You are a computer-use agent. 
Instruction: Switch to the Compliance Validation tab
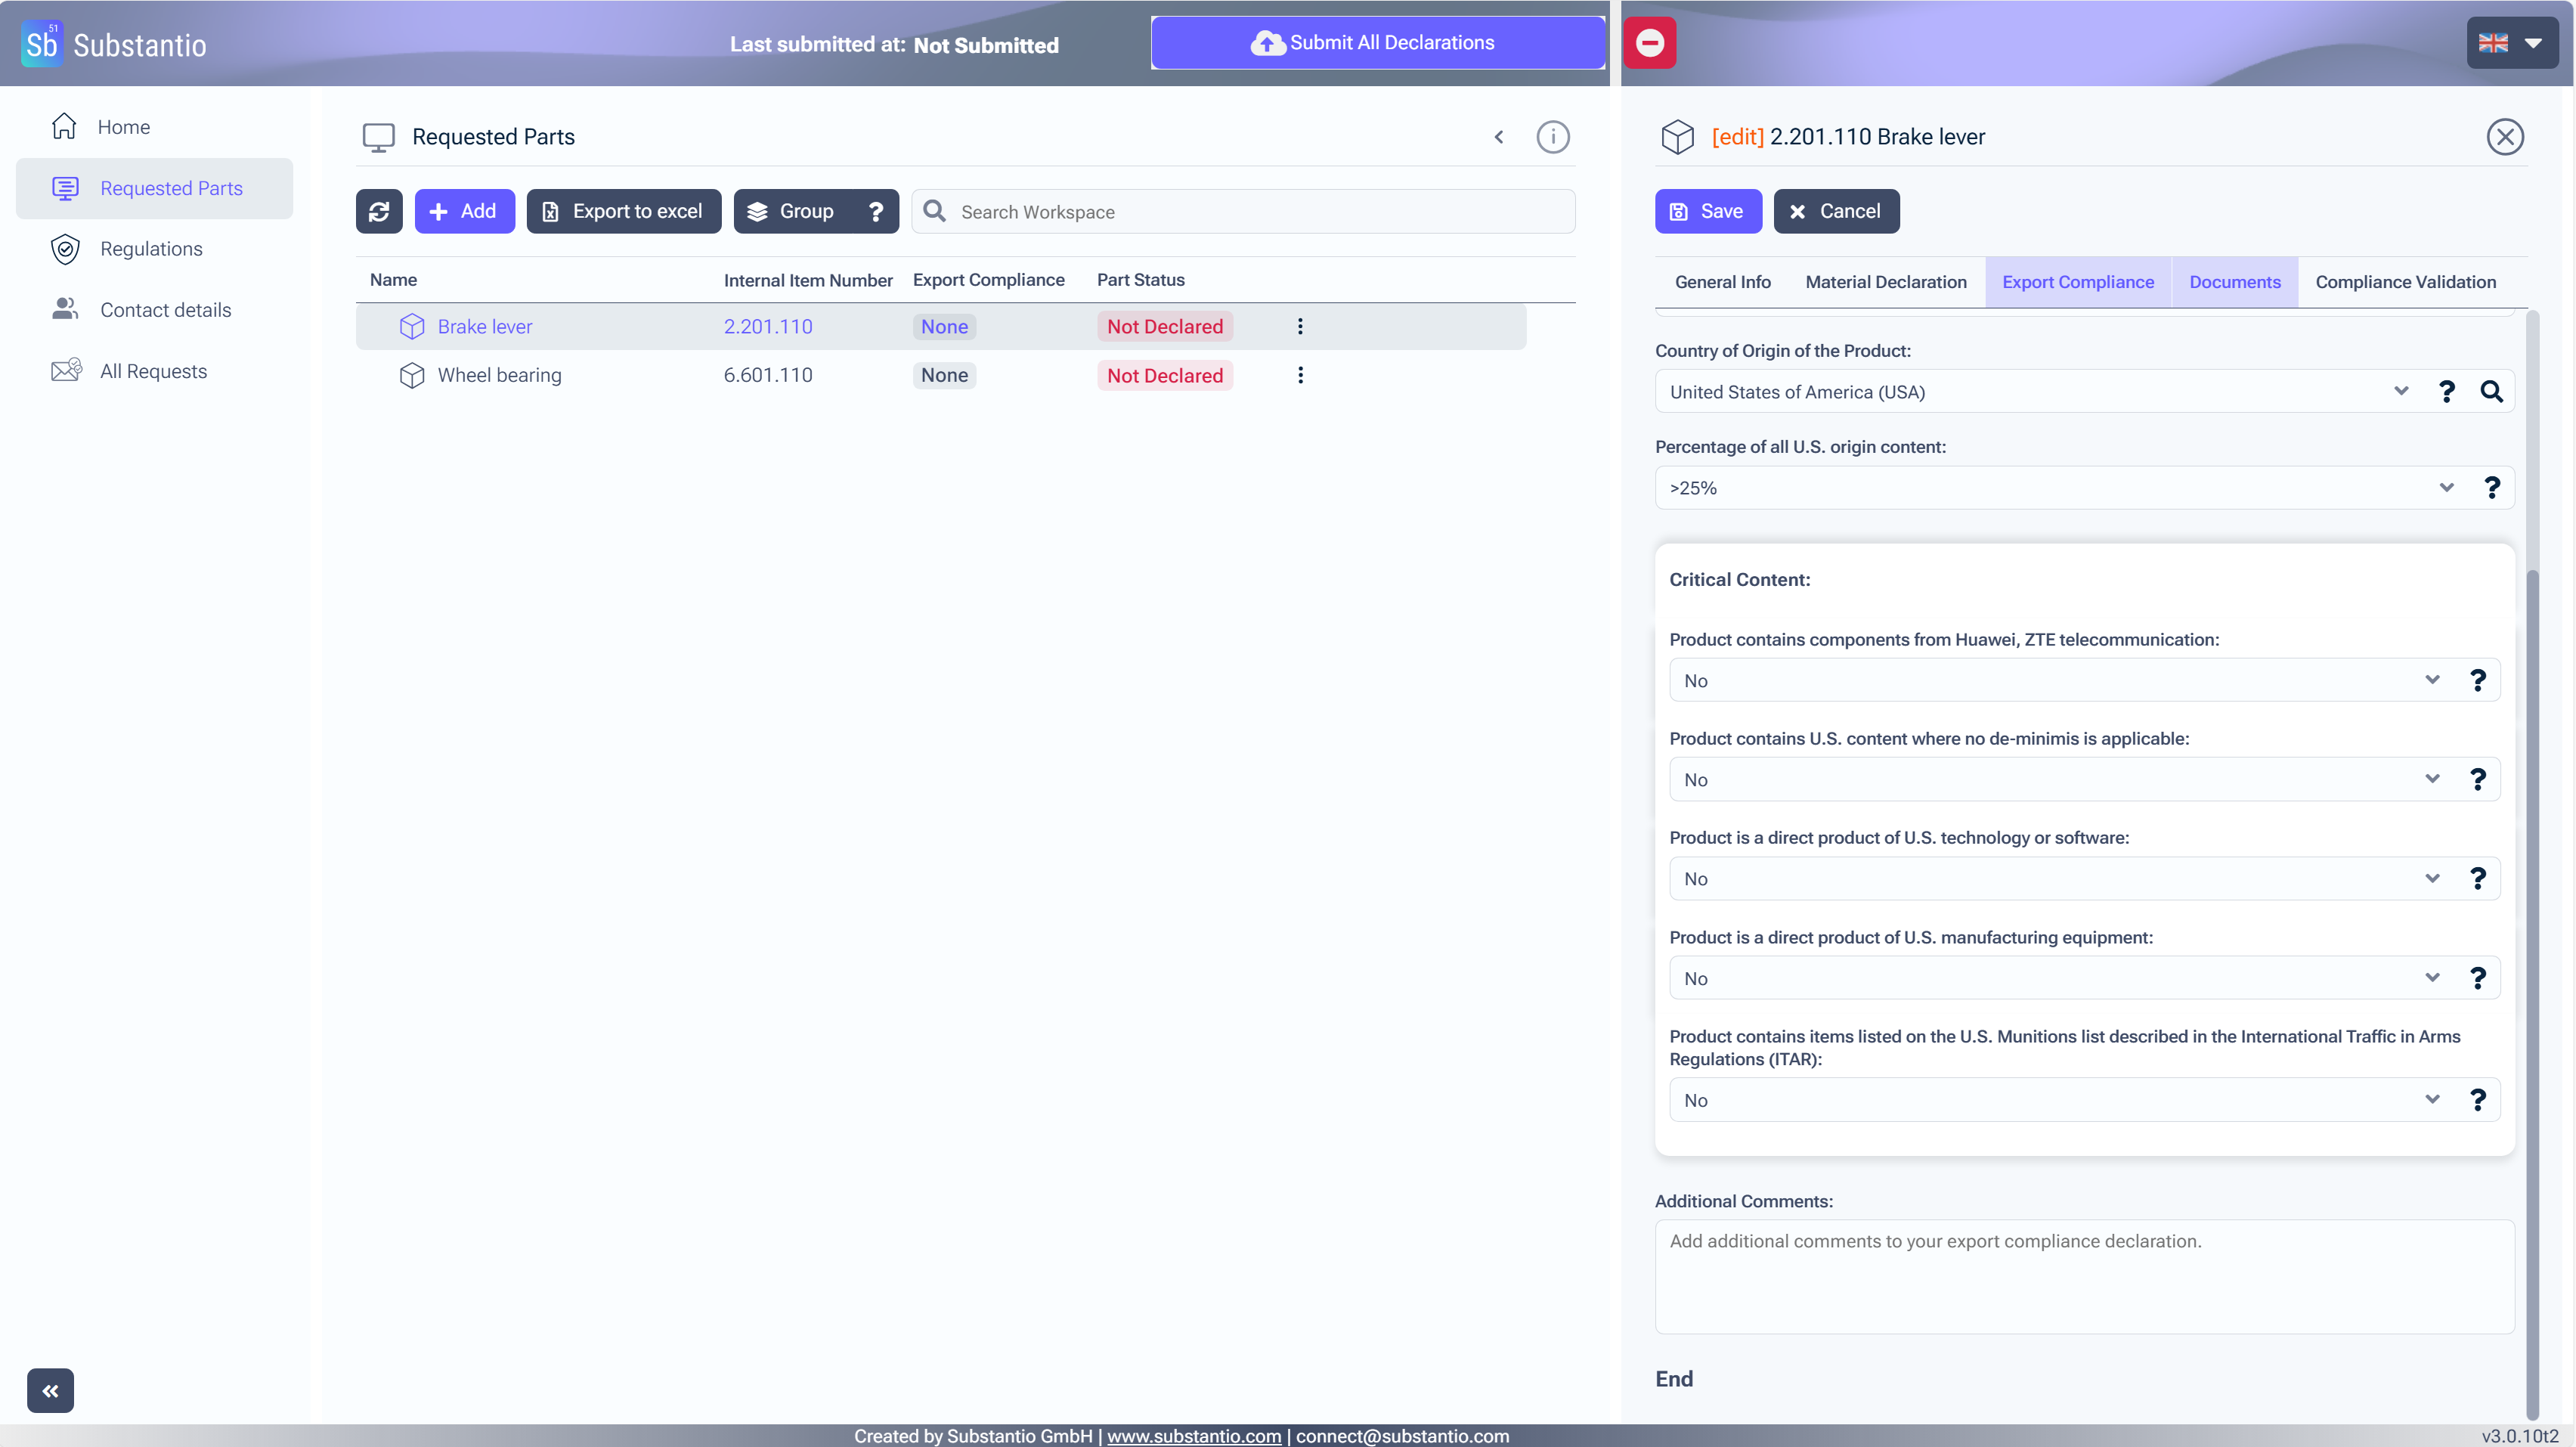point(2405,282)
